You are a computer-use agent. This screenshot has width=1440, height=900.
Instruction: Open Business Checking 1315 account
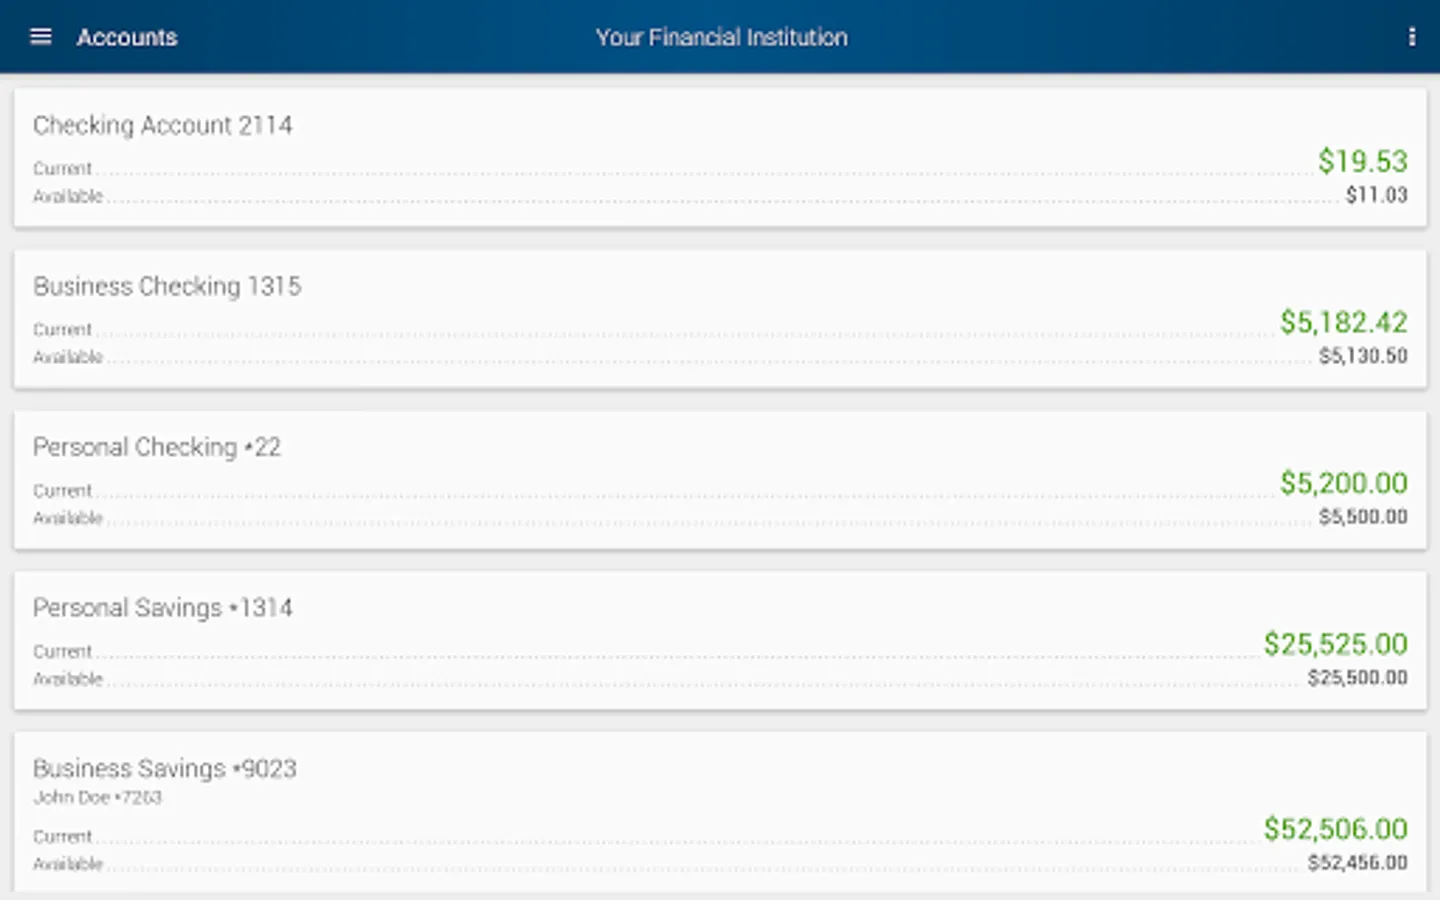click(x=167, y=286)
